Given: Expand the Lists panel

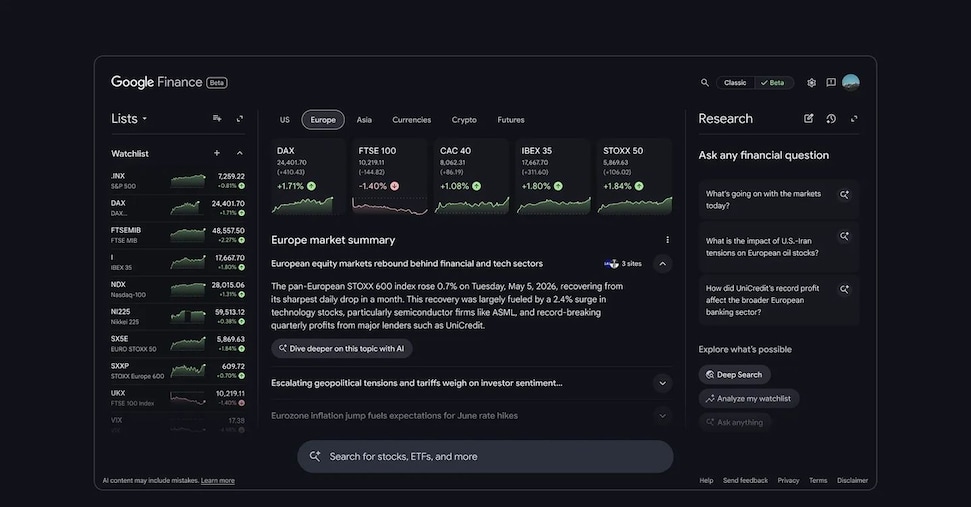Looking at the screenshot, I should tap(240, 118).
